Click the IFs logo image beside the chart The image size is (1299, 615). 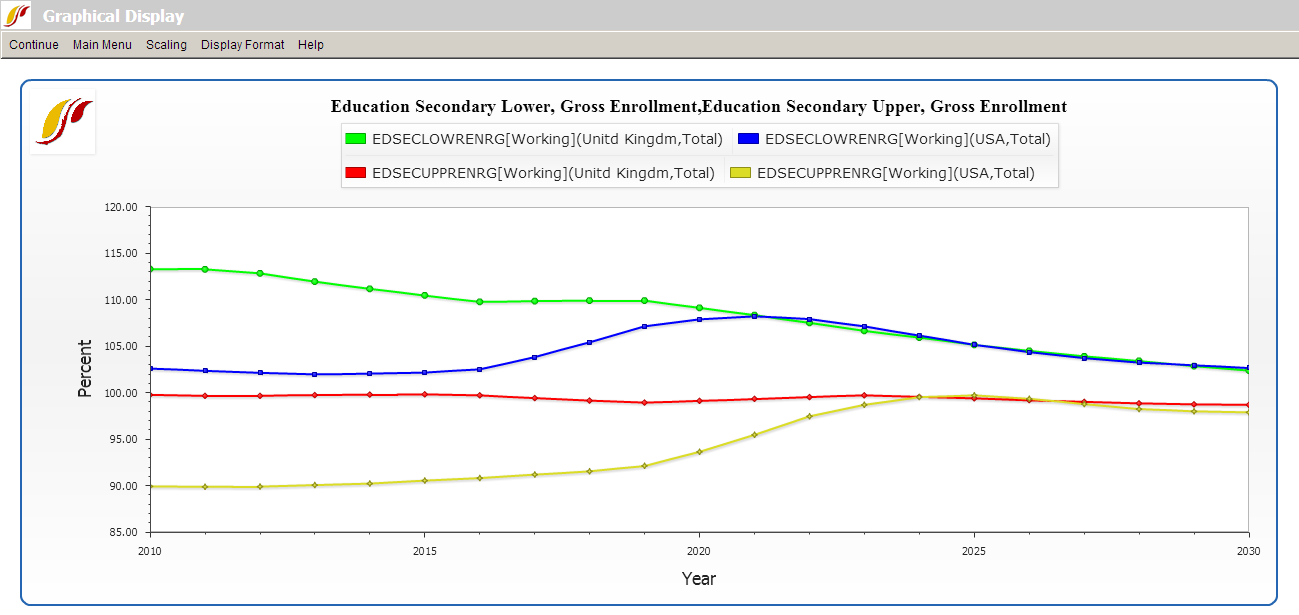tap(62, 121)
